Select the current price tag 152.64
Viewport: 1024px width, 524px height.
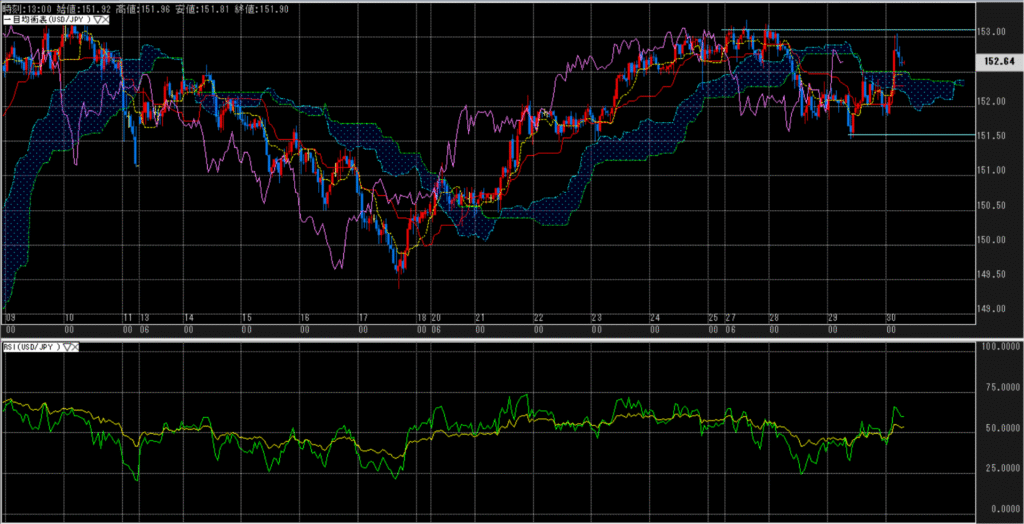pyautogui.click(x=999, y=62)
